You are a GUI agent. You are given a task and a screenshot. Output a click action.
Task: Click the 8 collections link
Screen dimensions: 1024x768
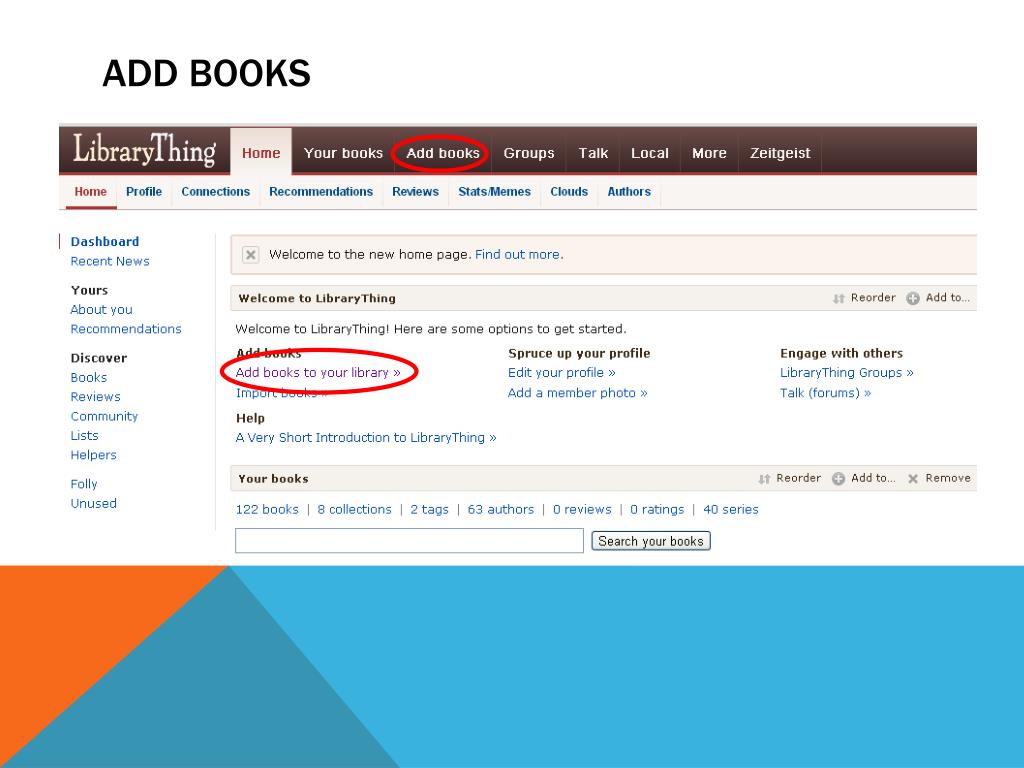click(x=355, y=509)
